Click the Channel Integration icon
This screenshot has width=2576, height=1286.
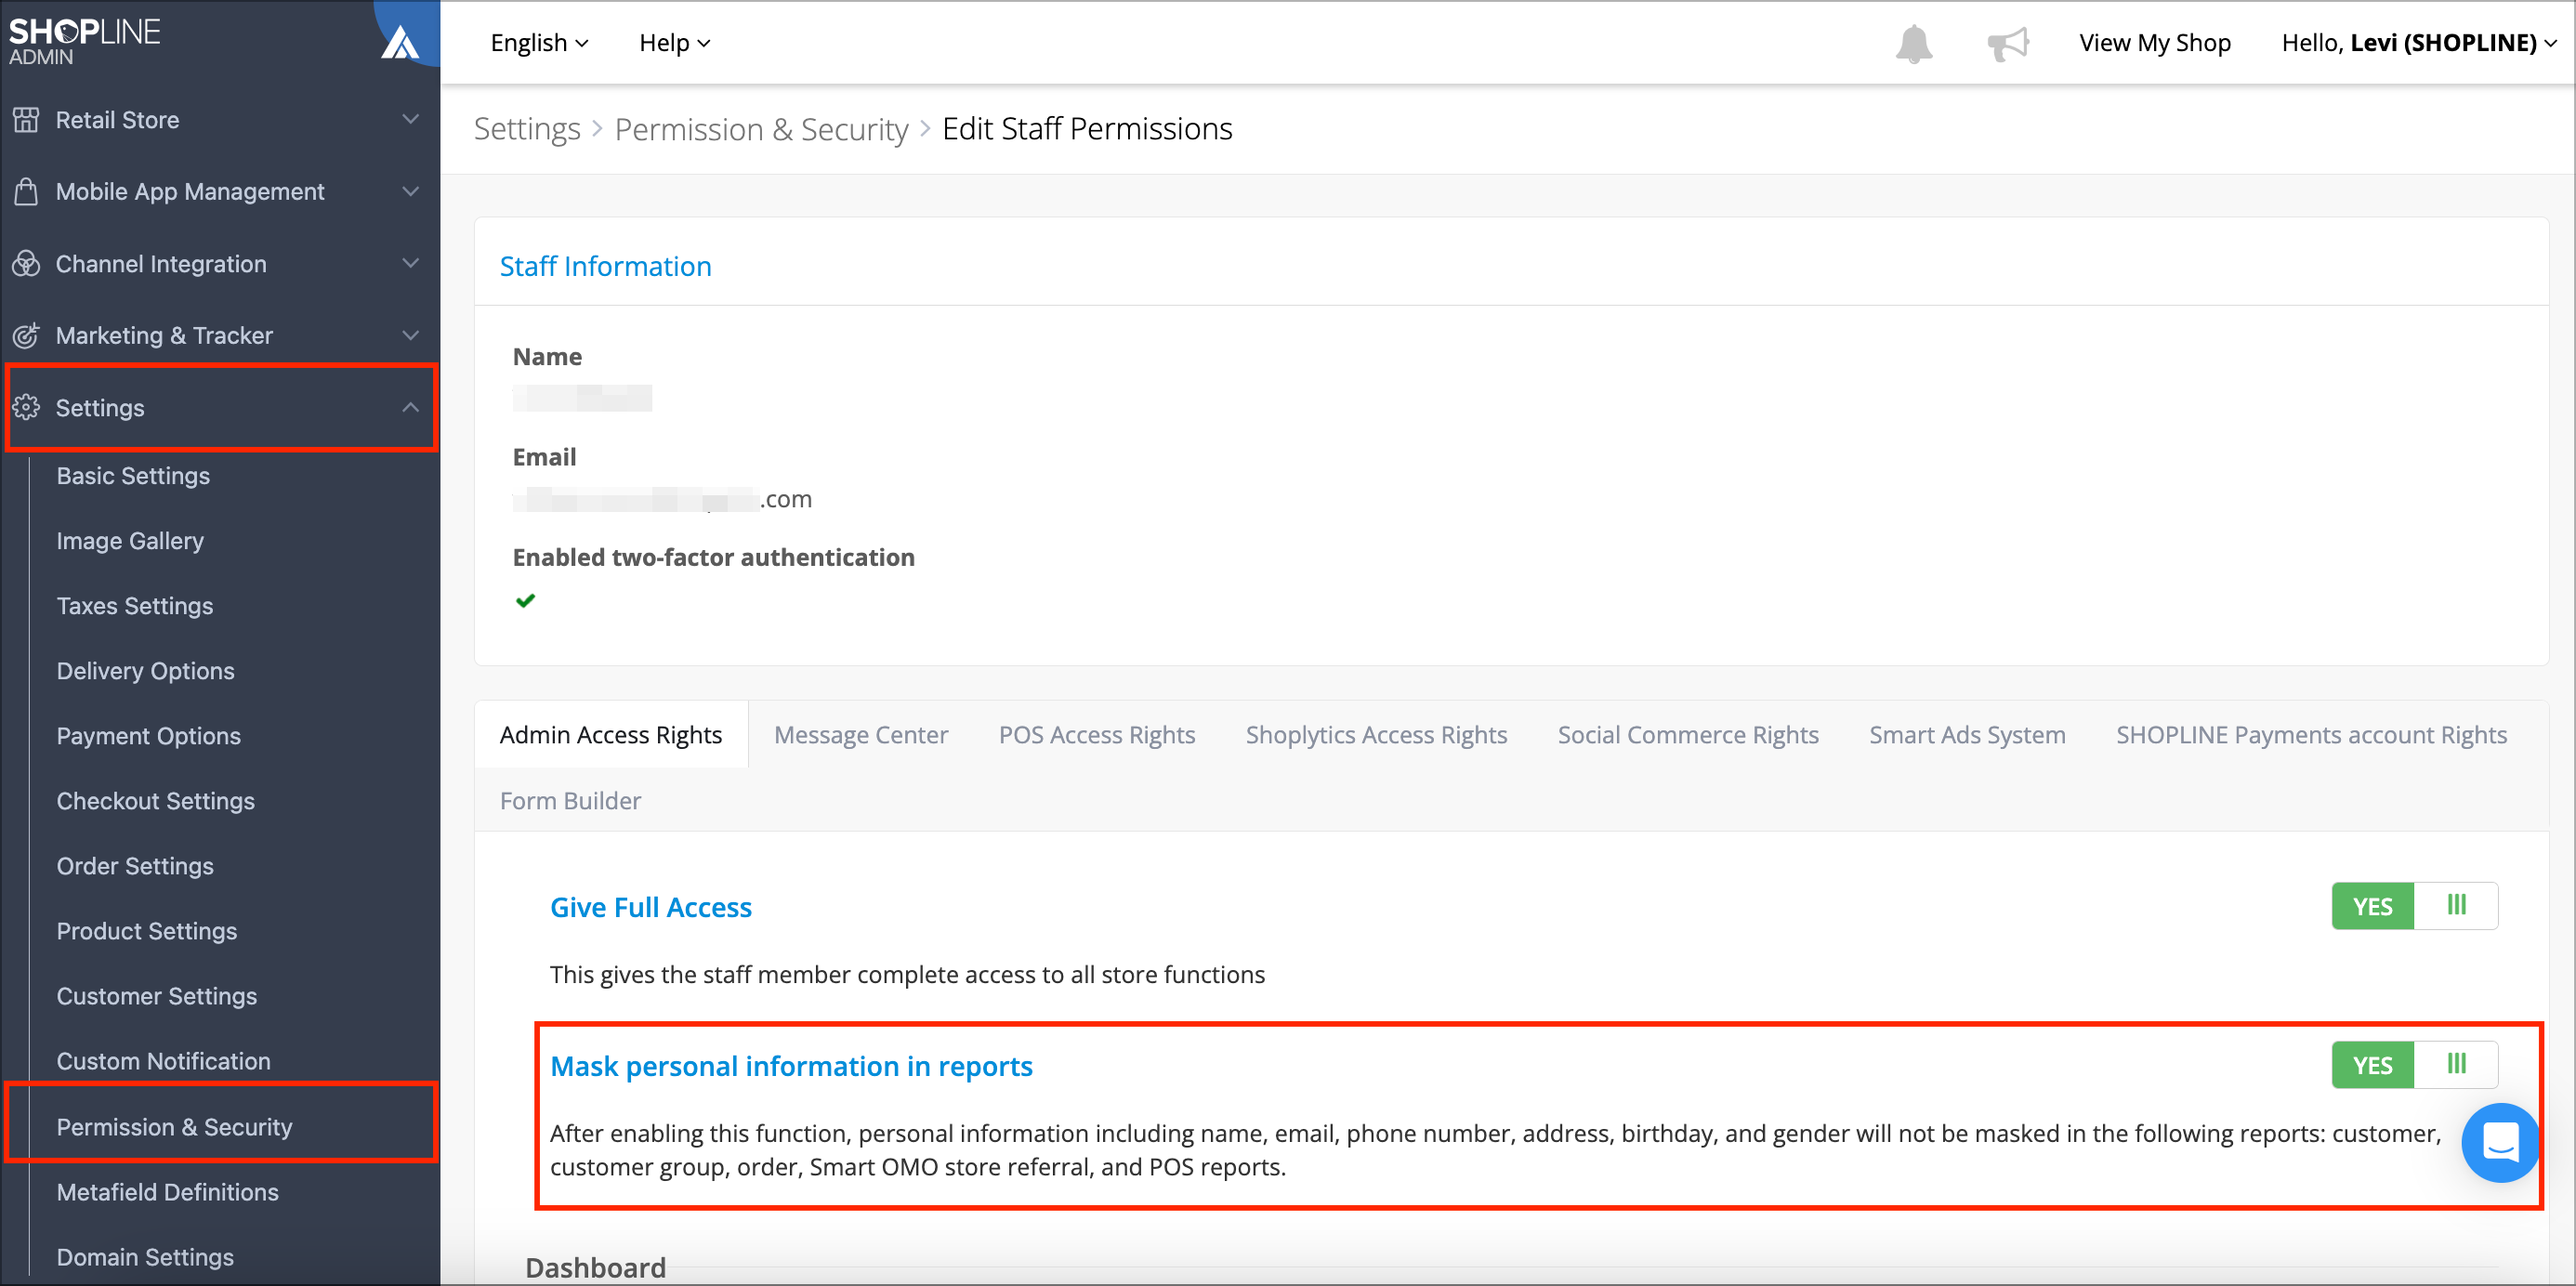click(26, 263)
